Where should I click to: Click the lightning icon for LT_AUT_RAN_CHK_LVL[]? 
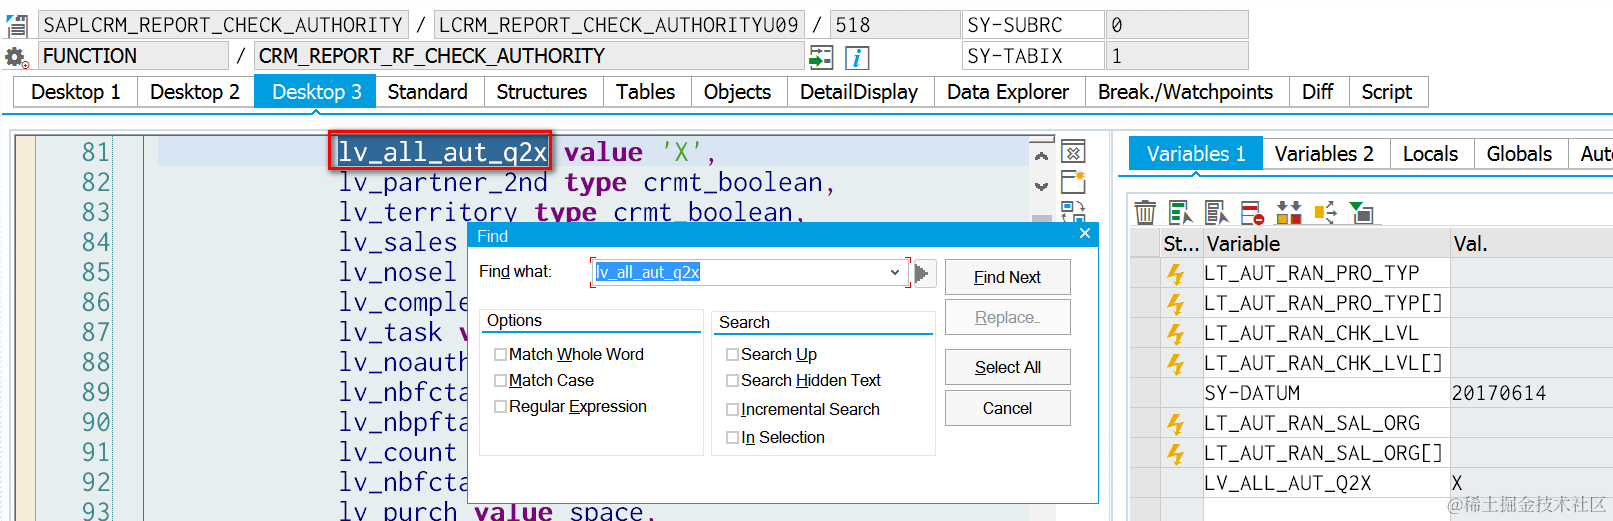tap(1177, 363)
